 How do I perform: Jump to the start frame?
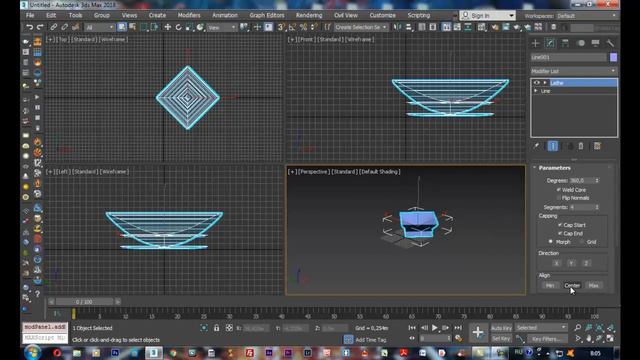412,328
